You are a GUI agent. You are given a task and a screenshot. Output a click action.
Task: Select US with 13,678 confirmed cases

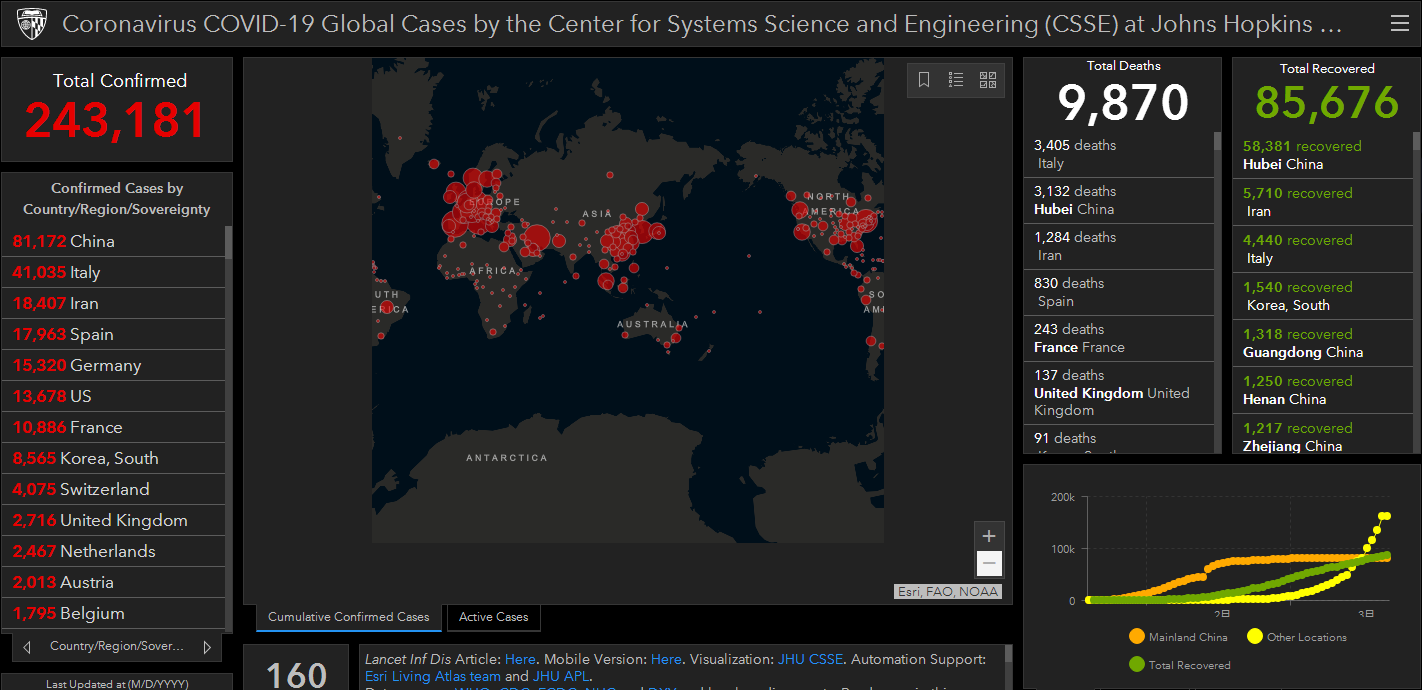114,396
